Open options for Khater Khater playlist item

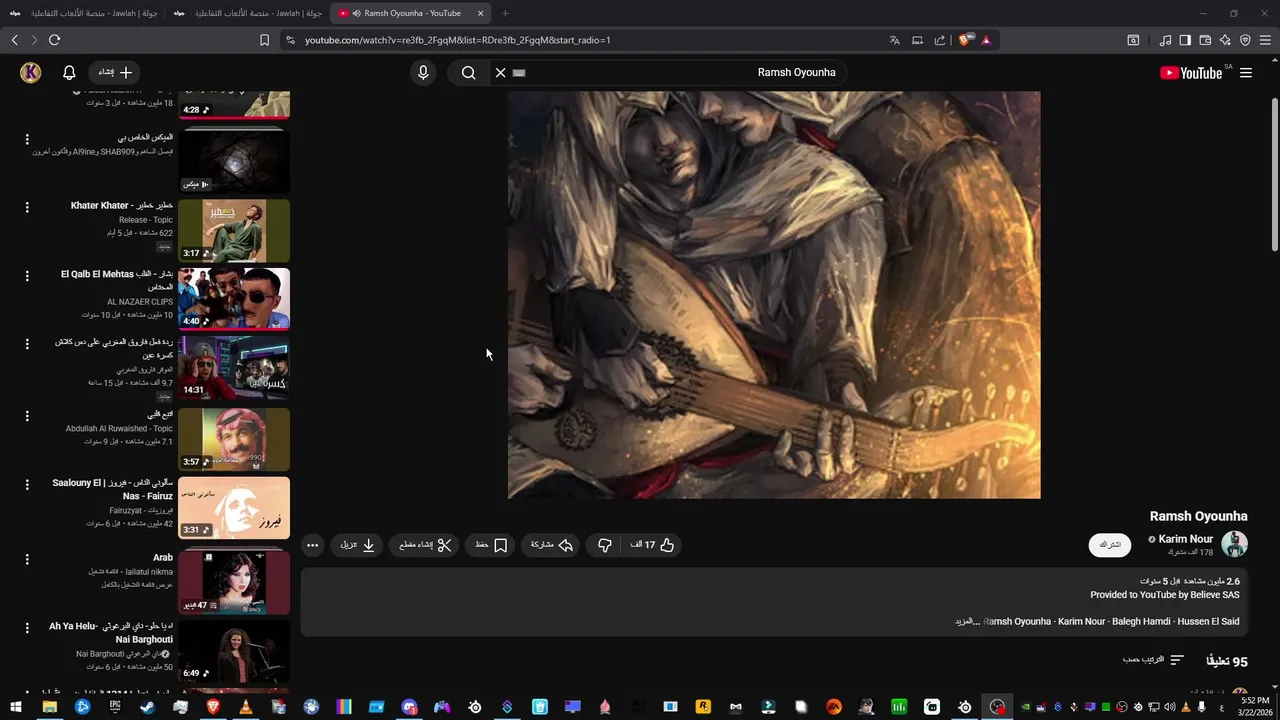tap(27, 207)
